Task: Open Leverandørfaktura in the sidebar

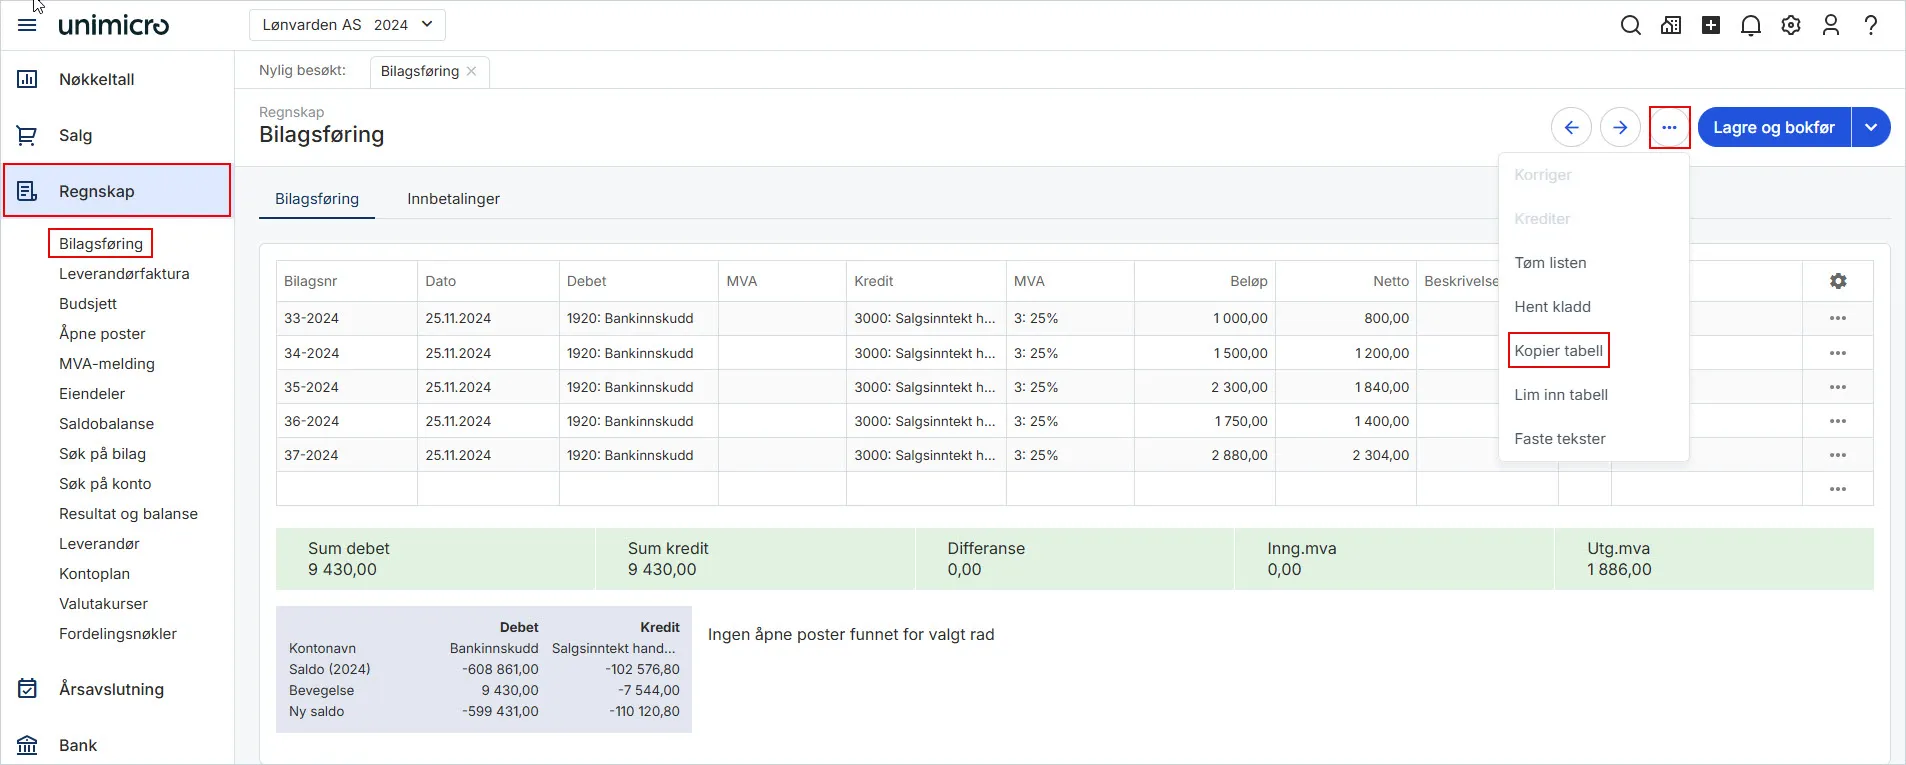Action: tap(124, 274)
